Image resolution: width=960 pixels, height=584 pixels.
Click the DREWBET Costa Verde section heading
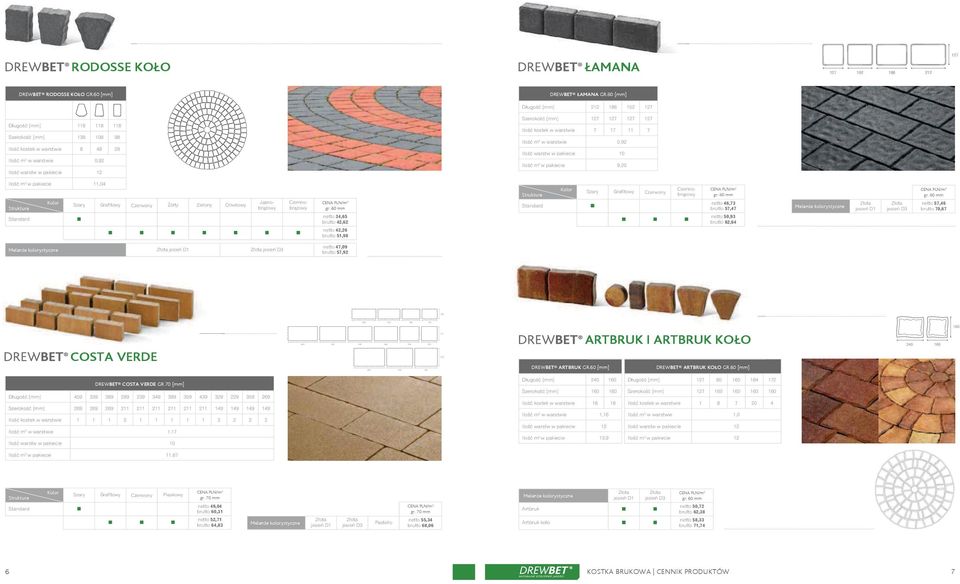pyautogui.click(x=81, y=356)
